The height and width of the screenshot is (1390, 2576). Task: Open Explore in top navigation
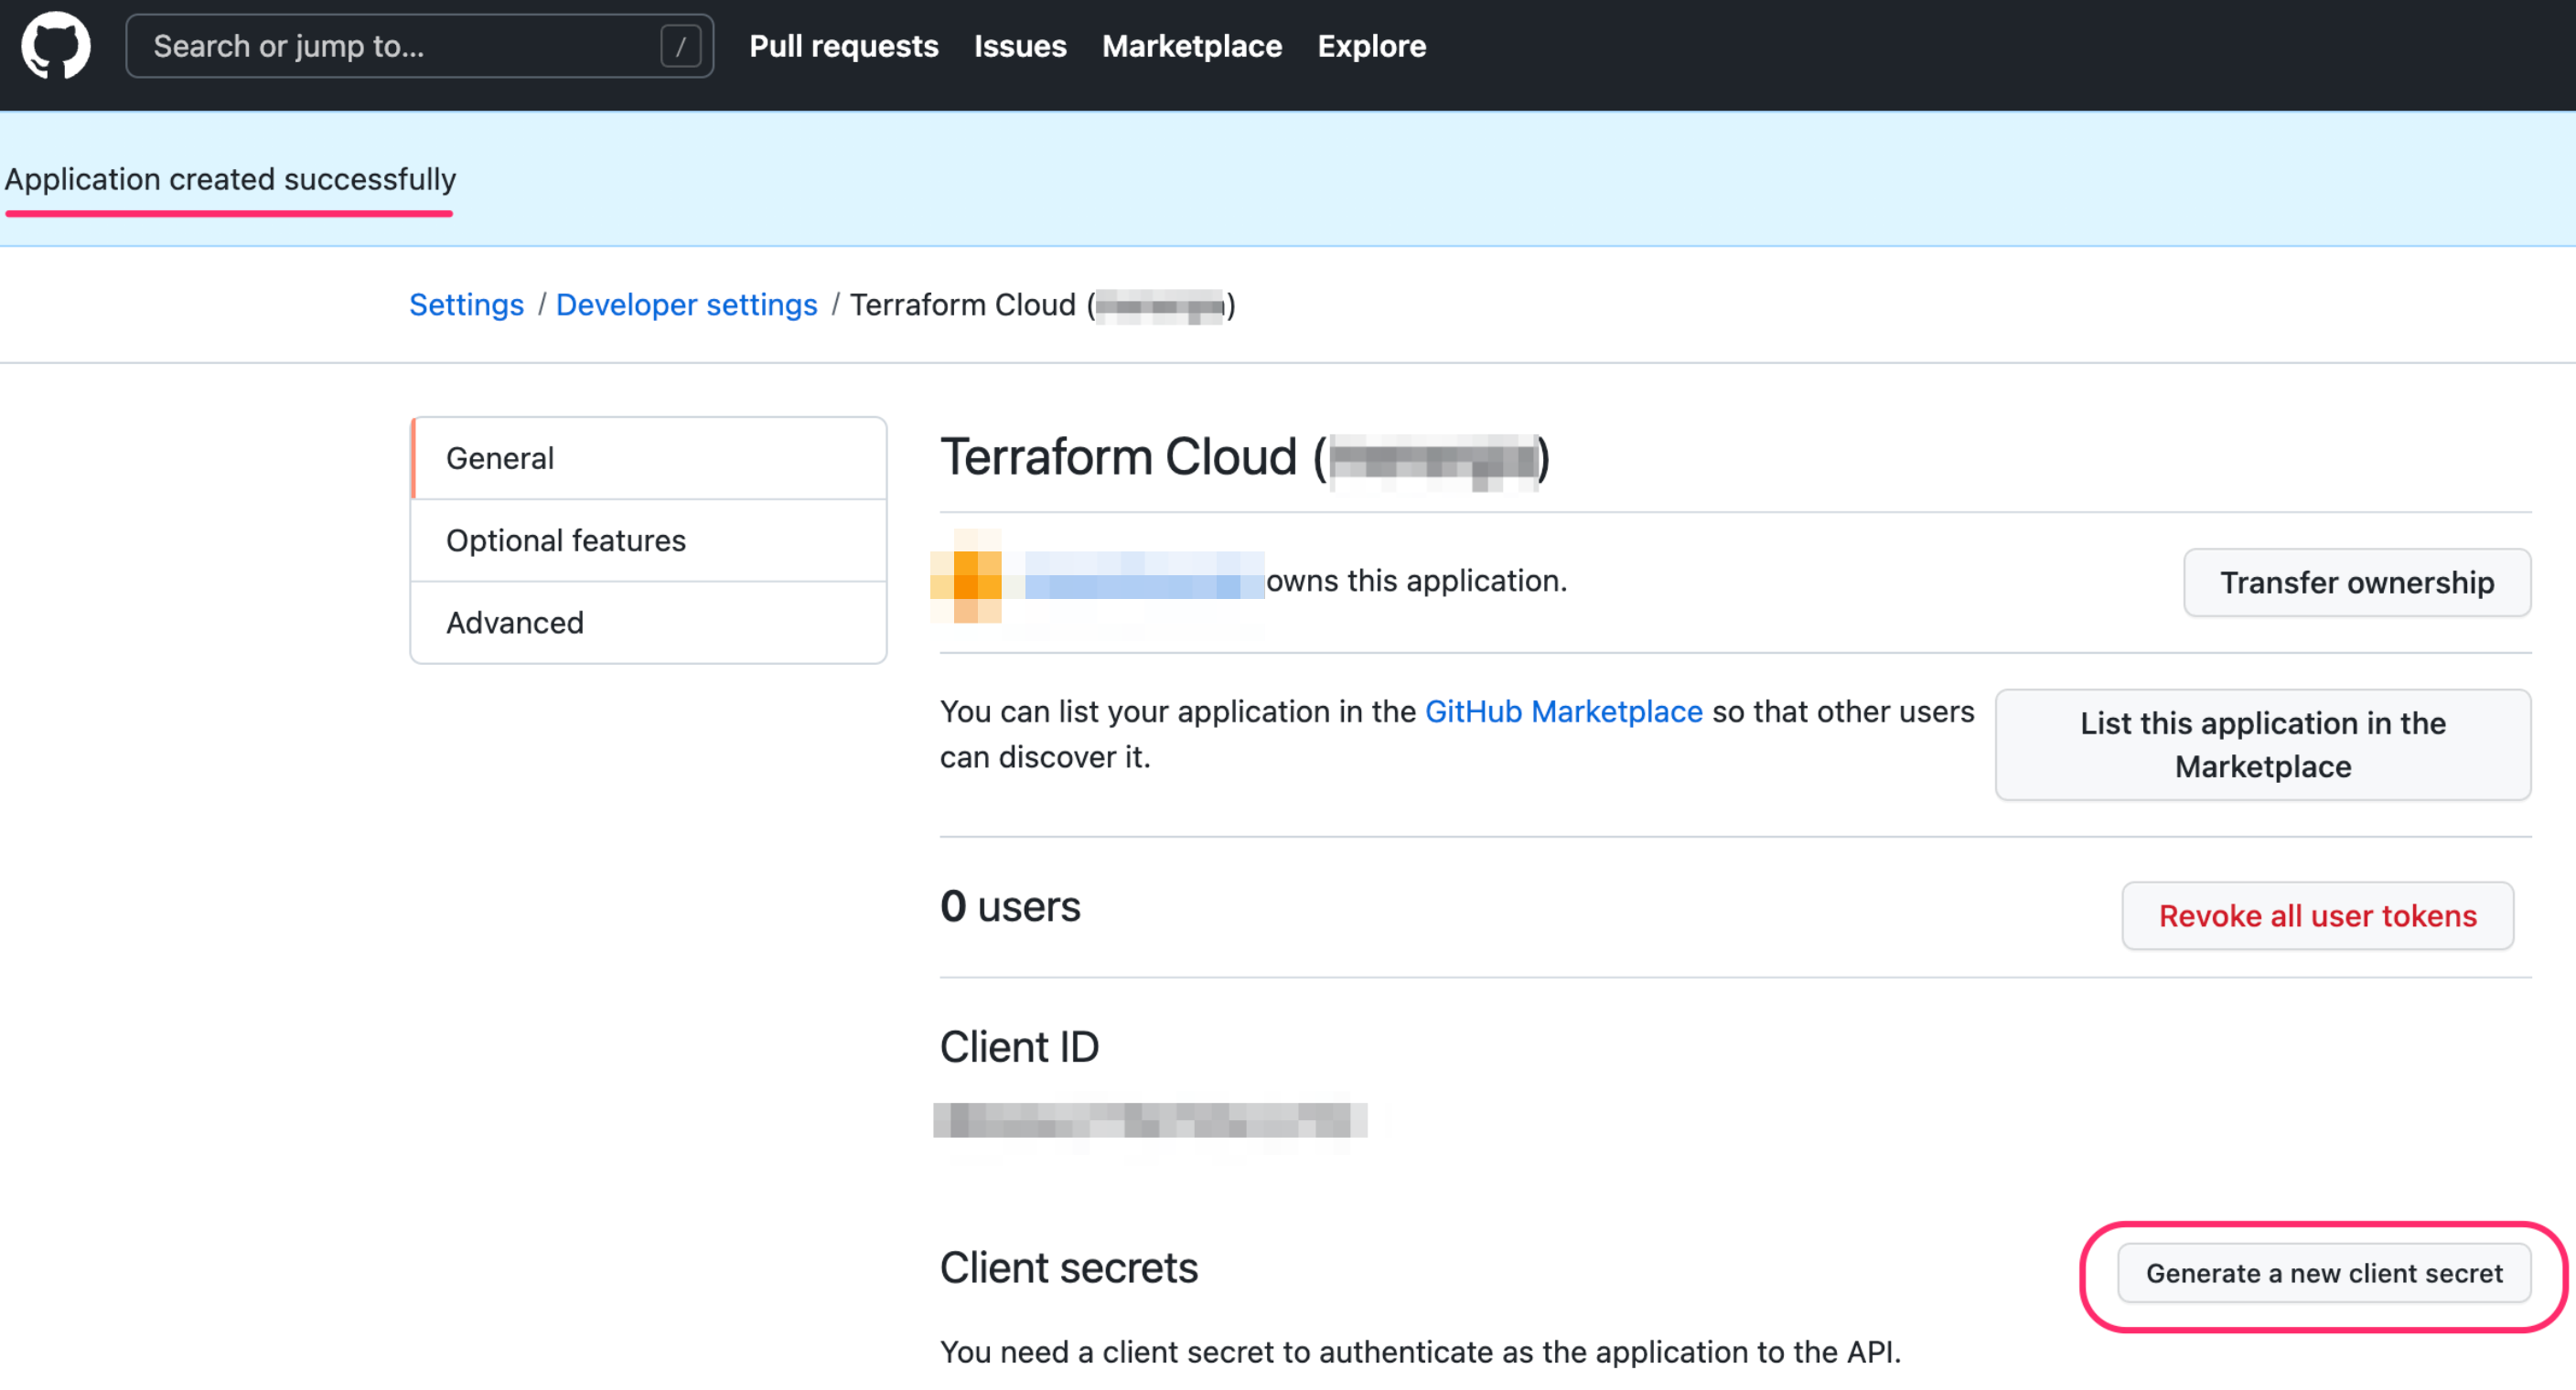pos(1371,46)
